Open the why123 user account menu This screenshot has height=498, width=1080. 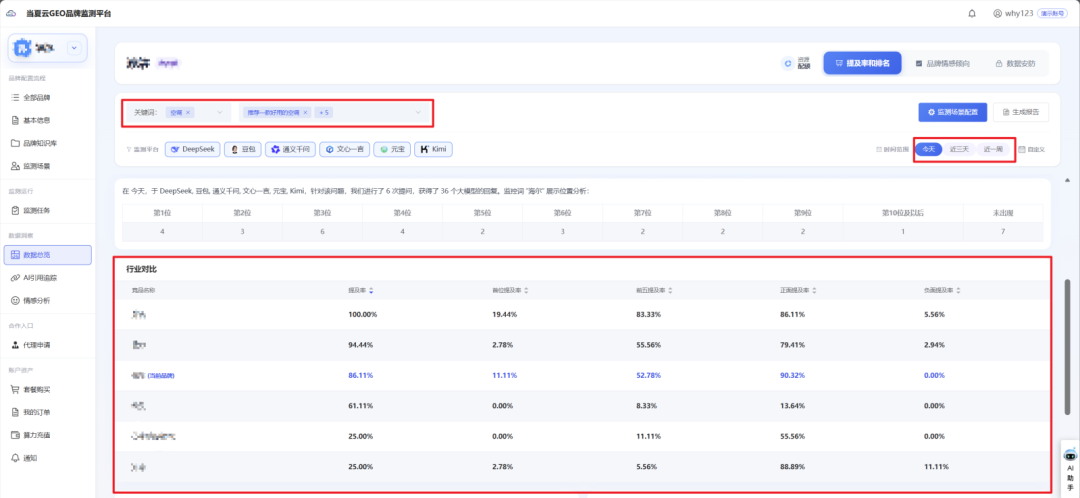point(1013,13)
